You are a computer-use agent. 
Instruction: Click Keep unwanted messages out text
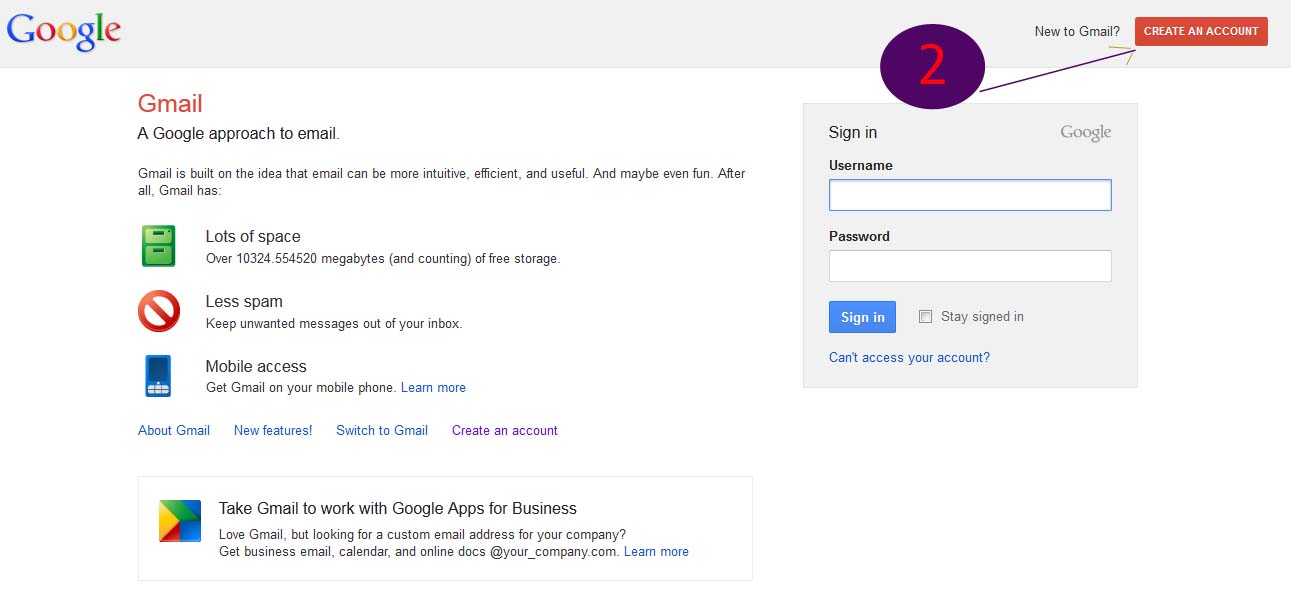pyautogui.click(x=334, y=323)
